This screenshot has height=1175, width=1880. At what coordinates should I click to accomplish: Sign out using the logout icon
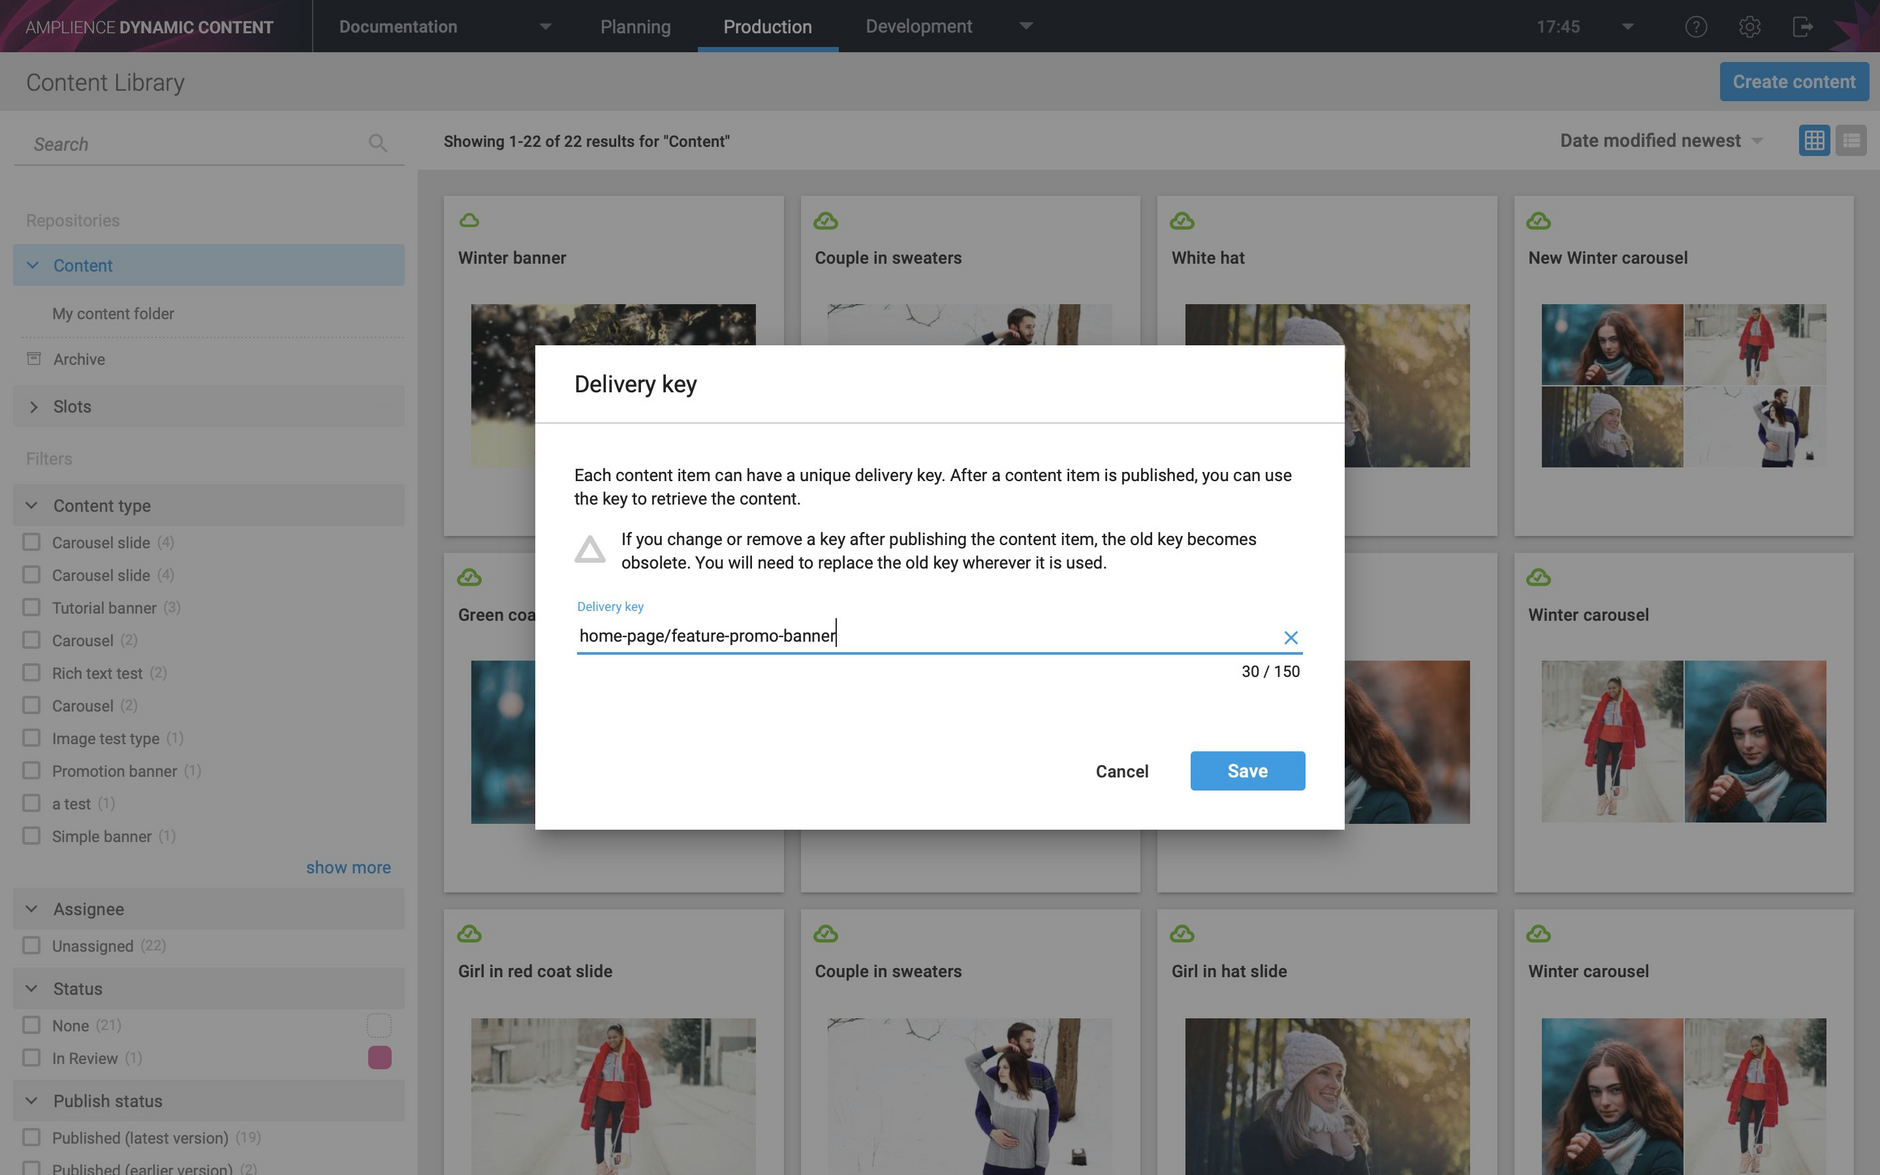(1804, 26)
